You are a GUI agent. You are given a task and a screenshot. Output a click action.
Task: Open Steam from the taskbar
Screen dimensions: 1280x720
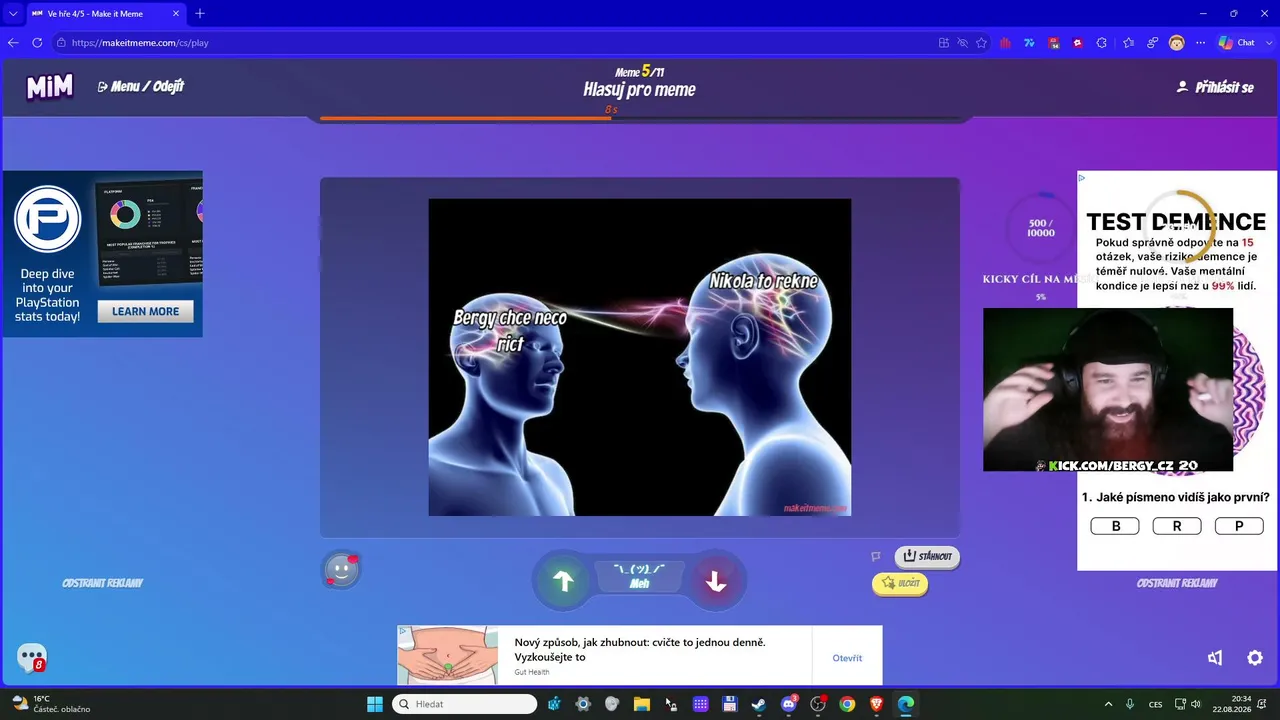click(759, 704)
